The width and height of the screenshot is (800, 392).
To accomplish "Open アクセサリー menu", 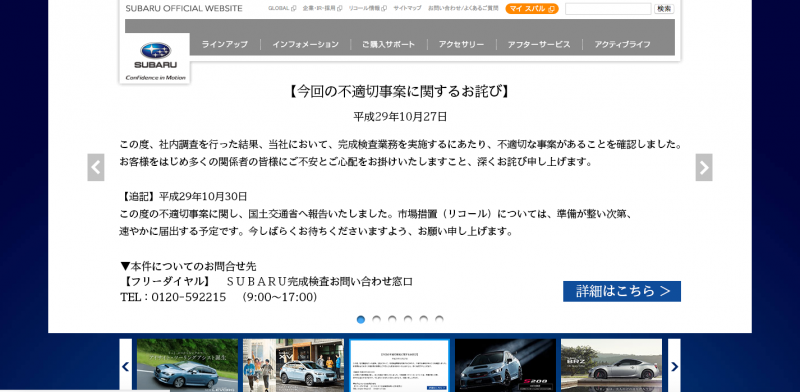I will [x=461, y=44].
